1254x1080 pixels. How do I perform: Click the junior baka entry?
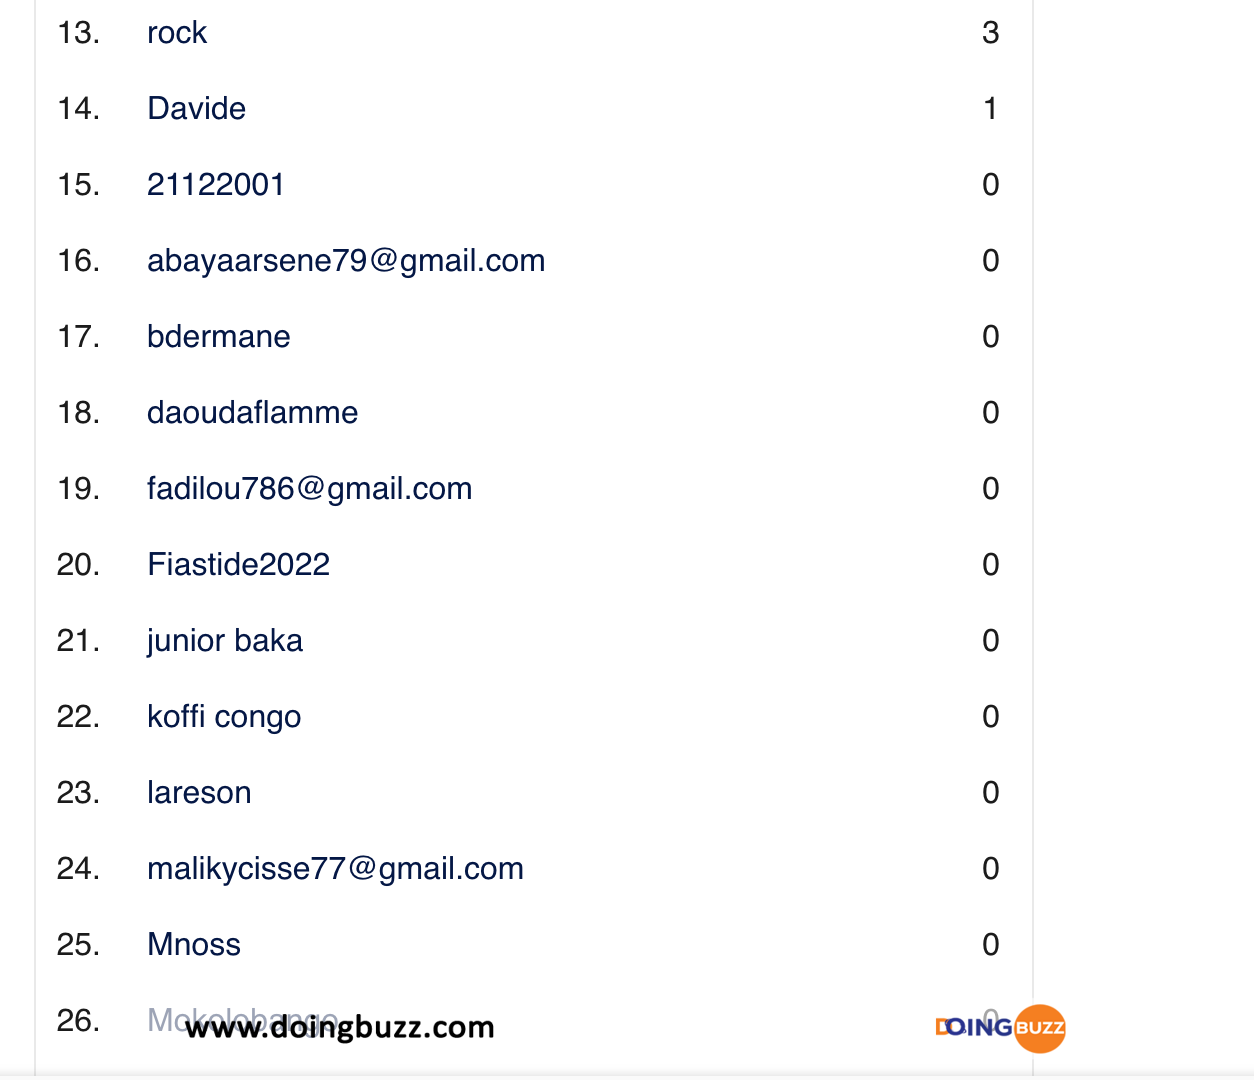point(224,641)
